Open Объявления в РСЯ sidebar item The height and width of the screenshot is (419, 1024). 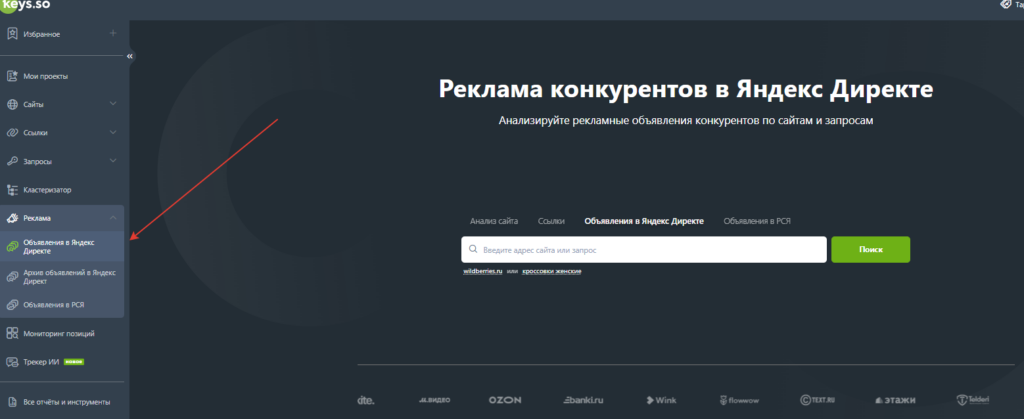tap(54, 305)
